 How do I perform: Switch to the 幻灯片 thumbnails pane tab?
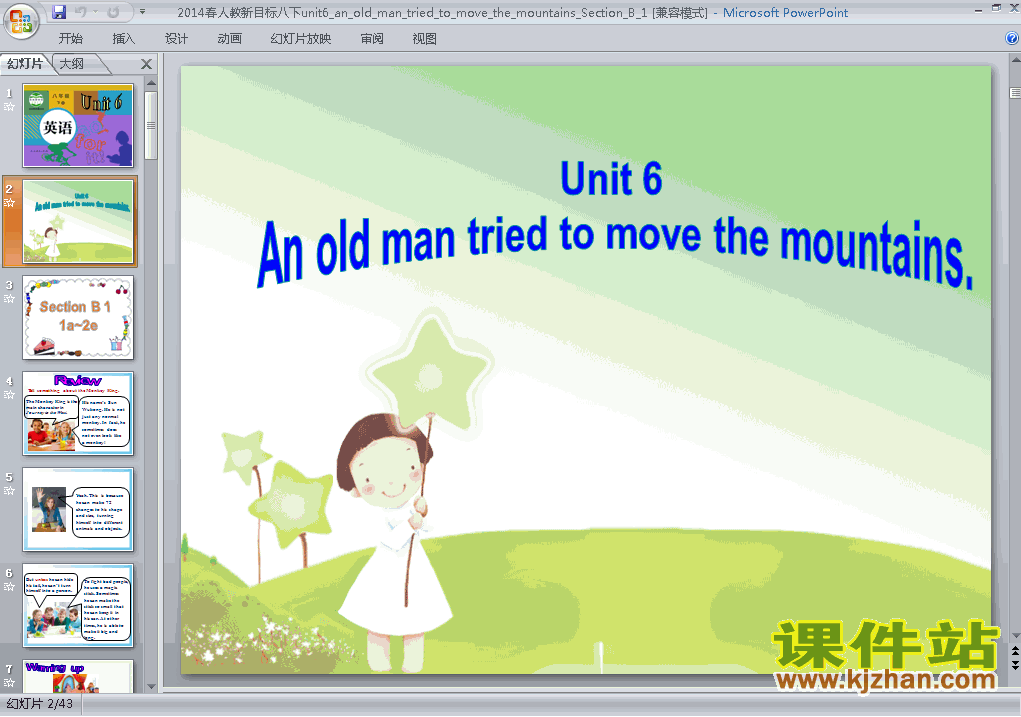click(25, 63)
